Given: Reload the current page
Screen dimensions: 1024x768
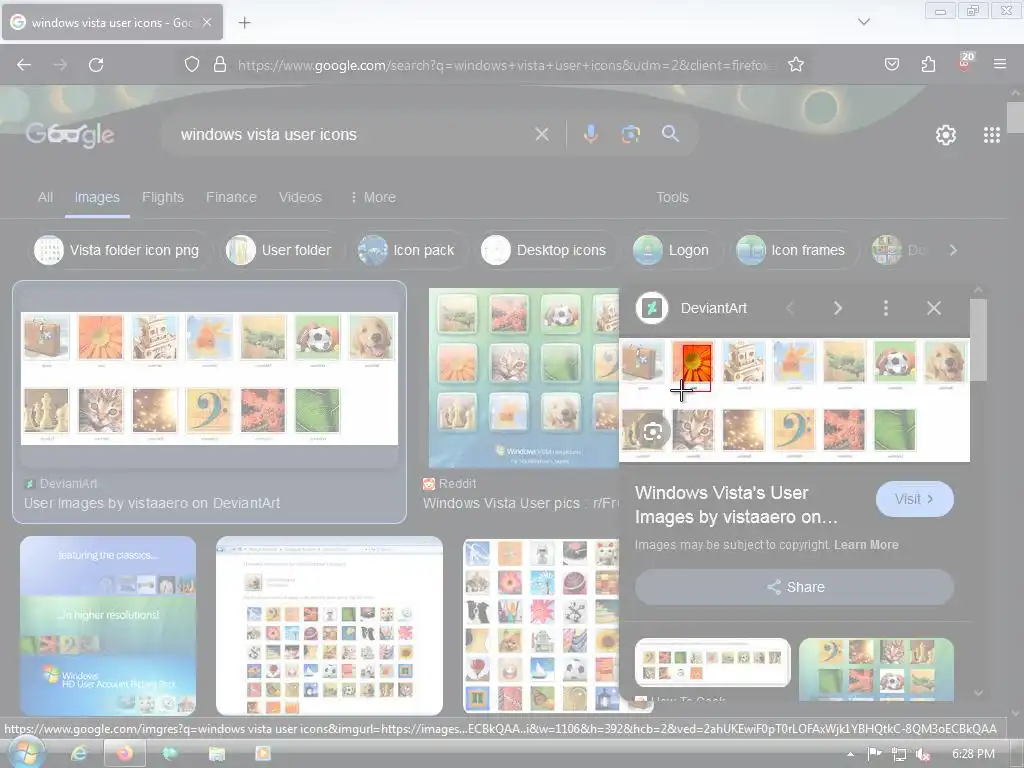Looking at the screenshot, I should [x=96, y=65].
